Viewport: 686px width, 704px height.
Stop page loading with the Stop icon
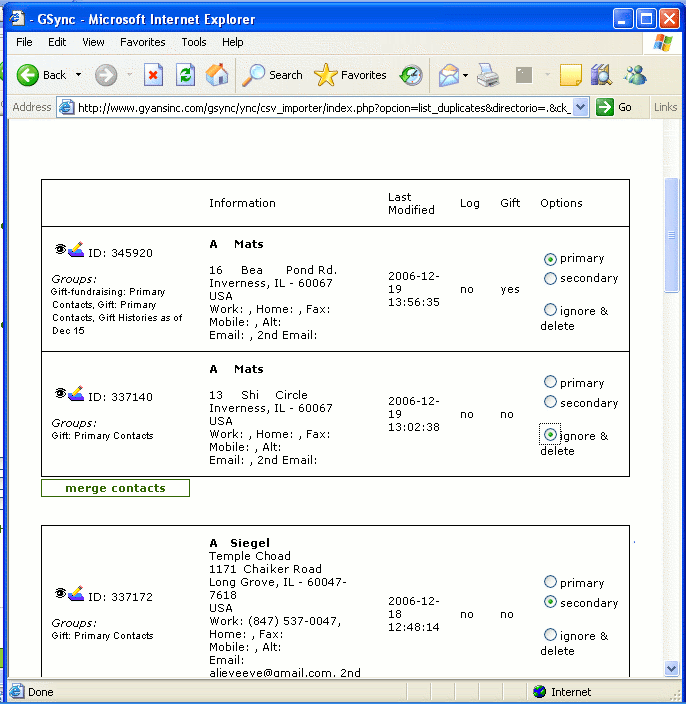[153, 75]
